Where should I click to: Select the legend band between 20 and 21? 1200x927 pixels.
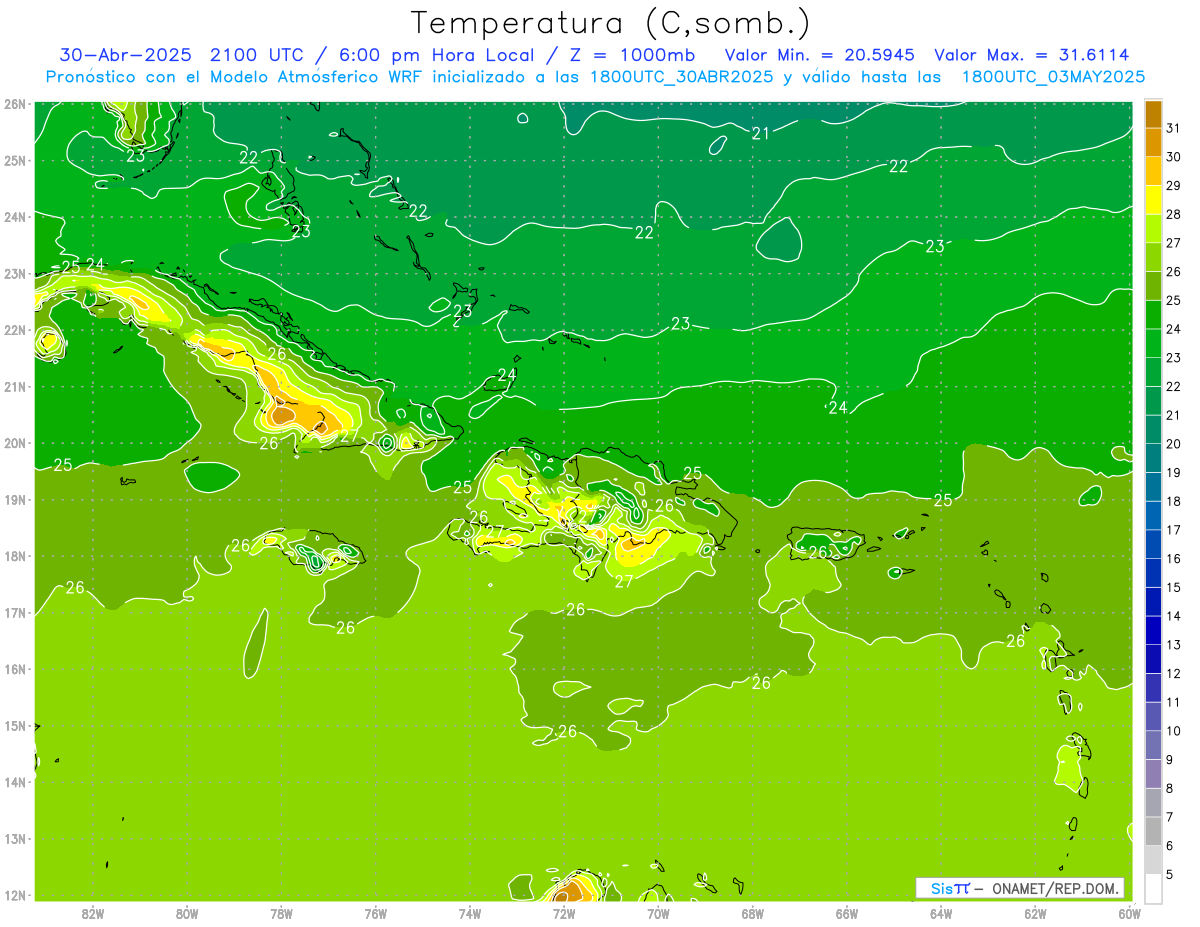[1153, 430]
